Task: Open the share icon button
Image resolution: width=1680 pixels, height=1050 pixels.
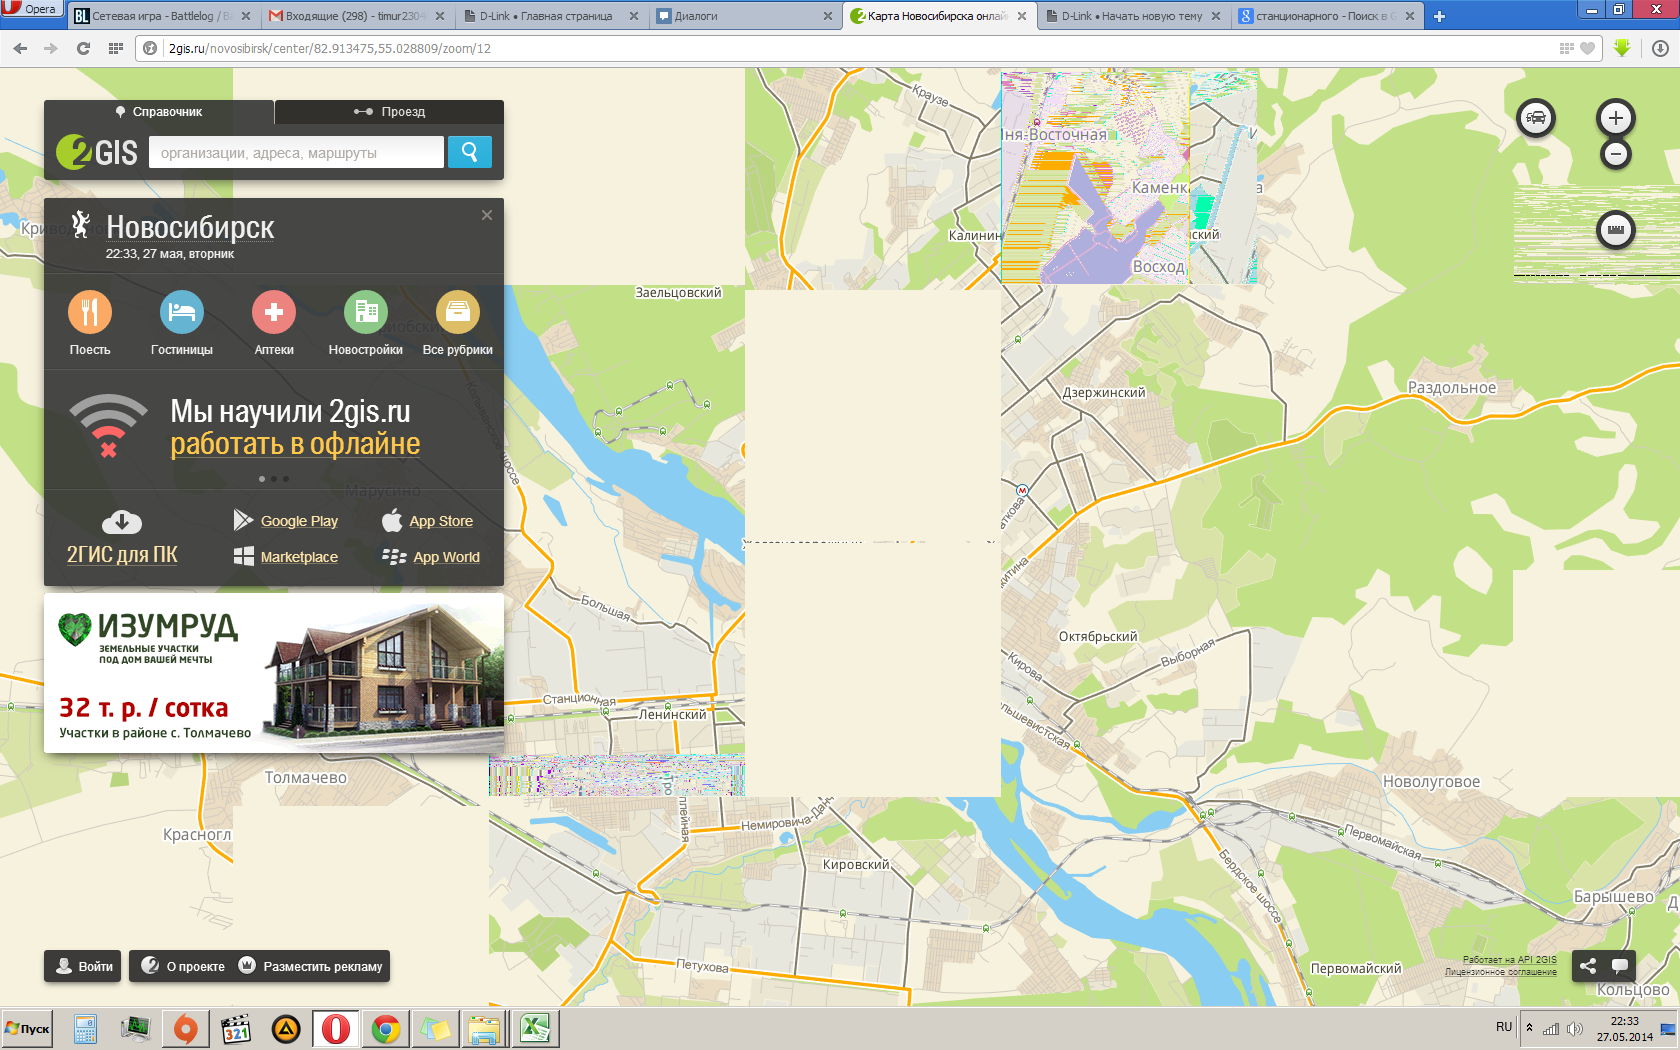Action: [1587, 966]
